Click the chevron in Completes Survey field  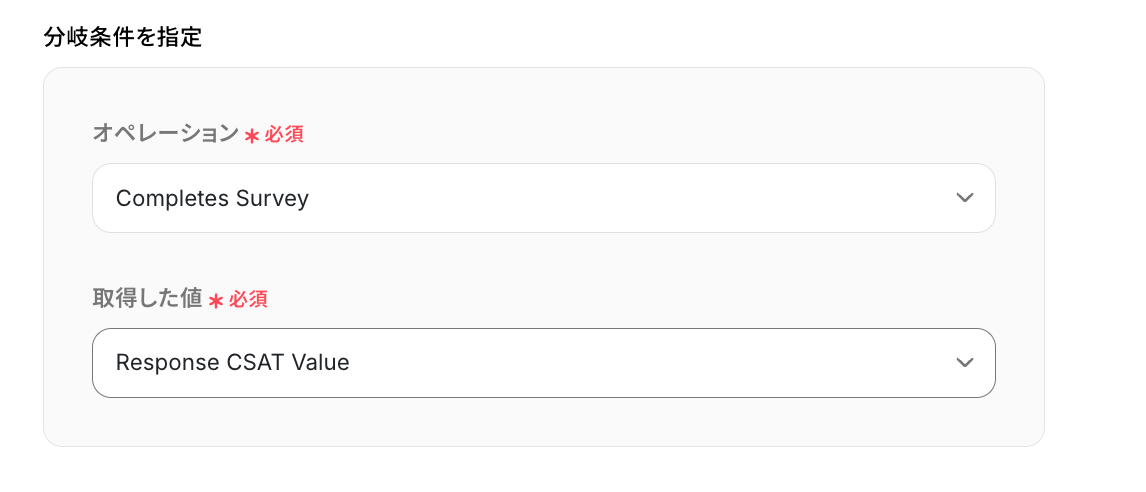(x=964, y=198)
